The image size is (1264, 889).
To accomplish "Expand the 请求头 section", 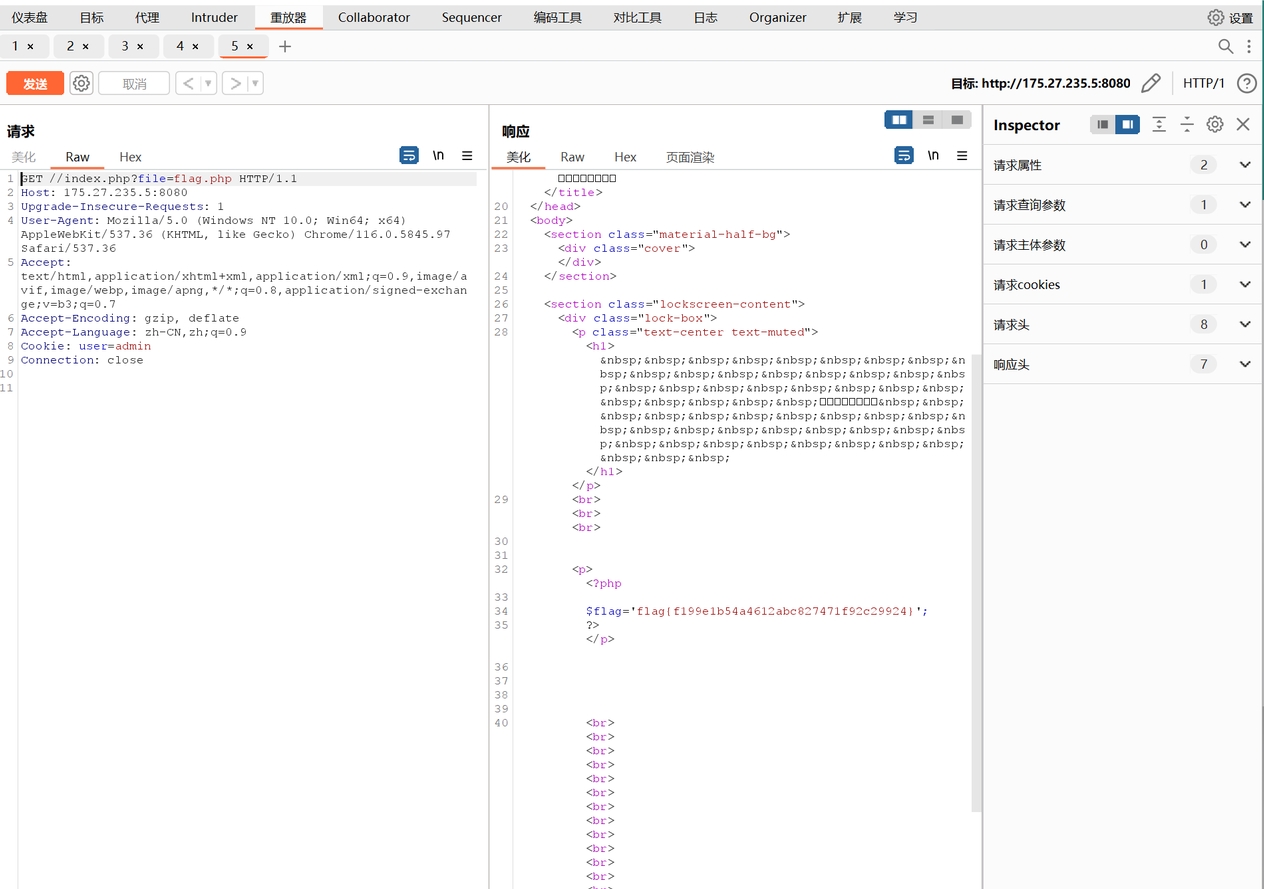I will (x=1245, y=324).
